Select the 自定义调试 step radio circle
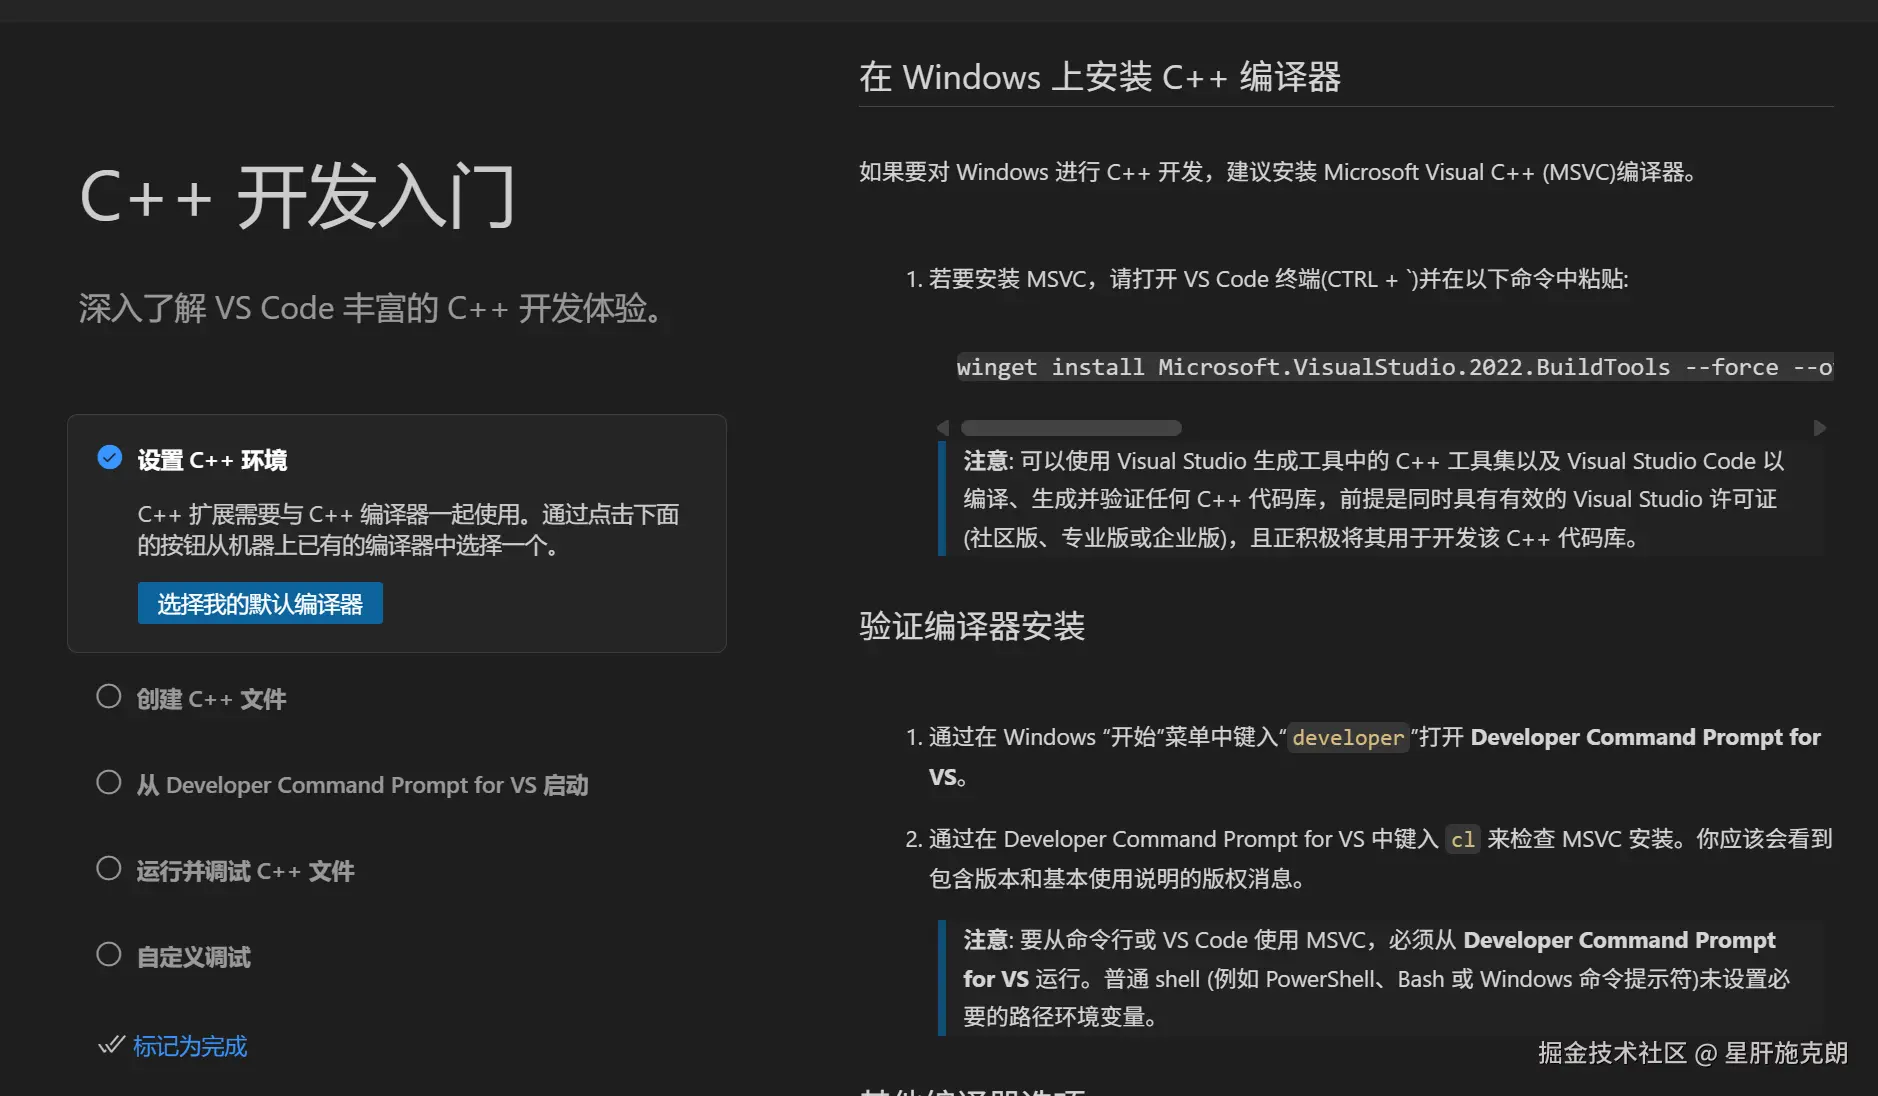Image resolution: width=1878 pixels, height=1096 pixels. click(x=109, y=955)
